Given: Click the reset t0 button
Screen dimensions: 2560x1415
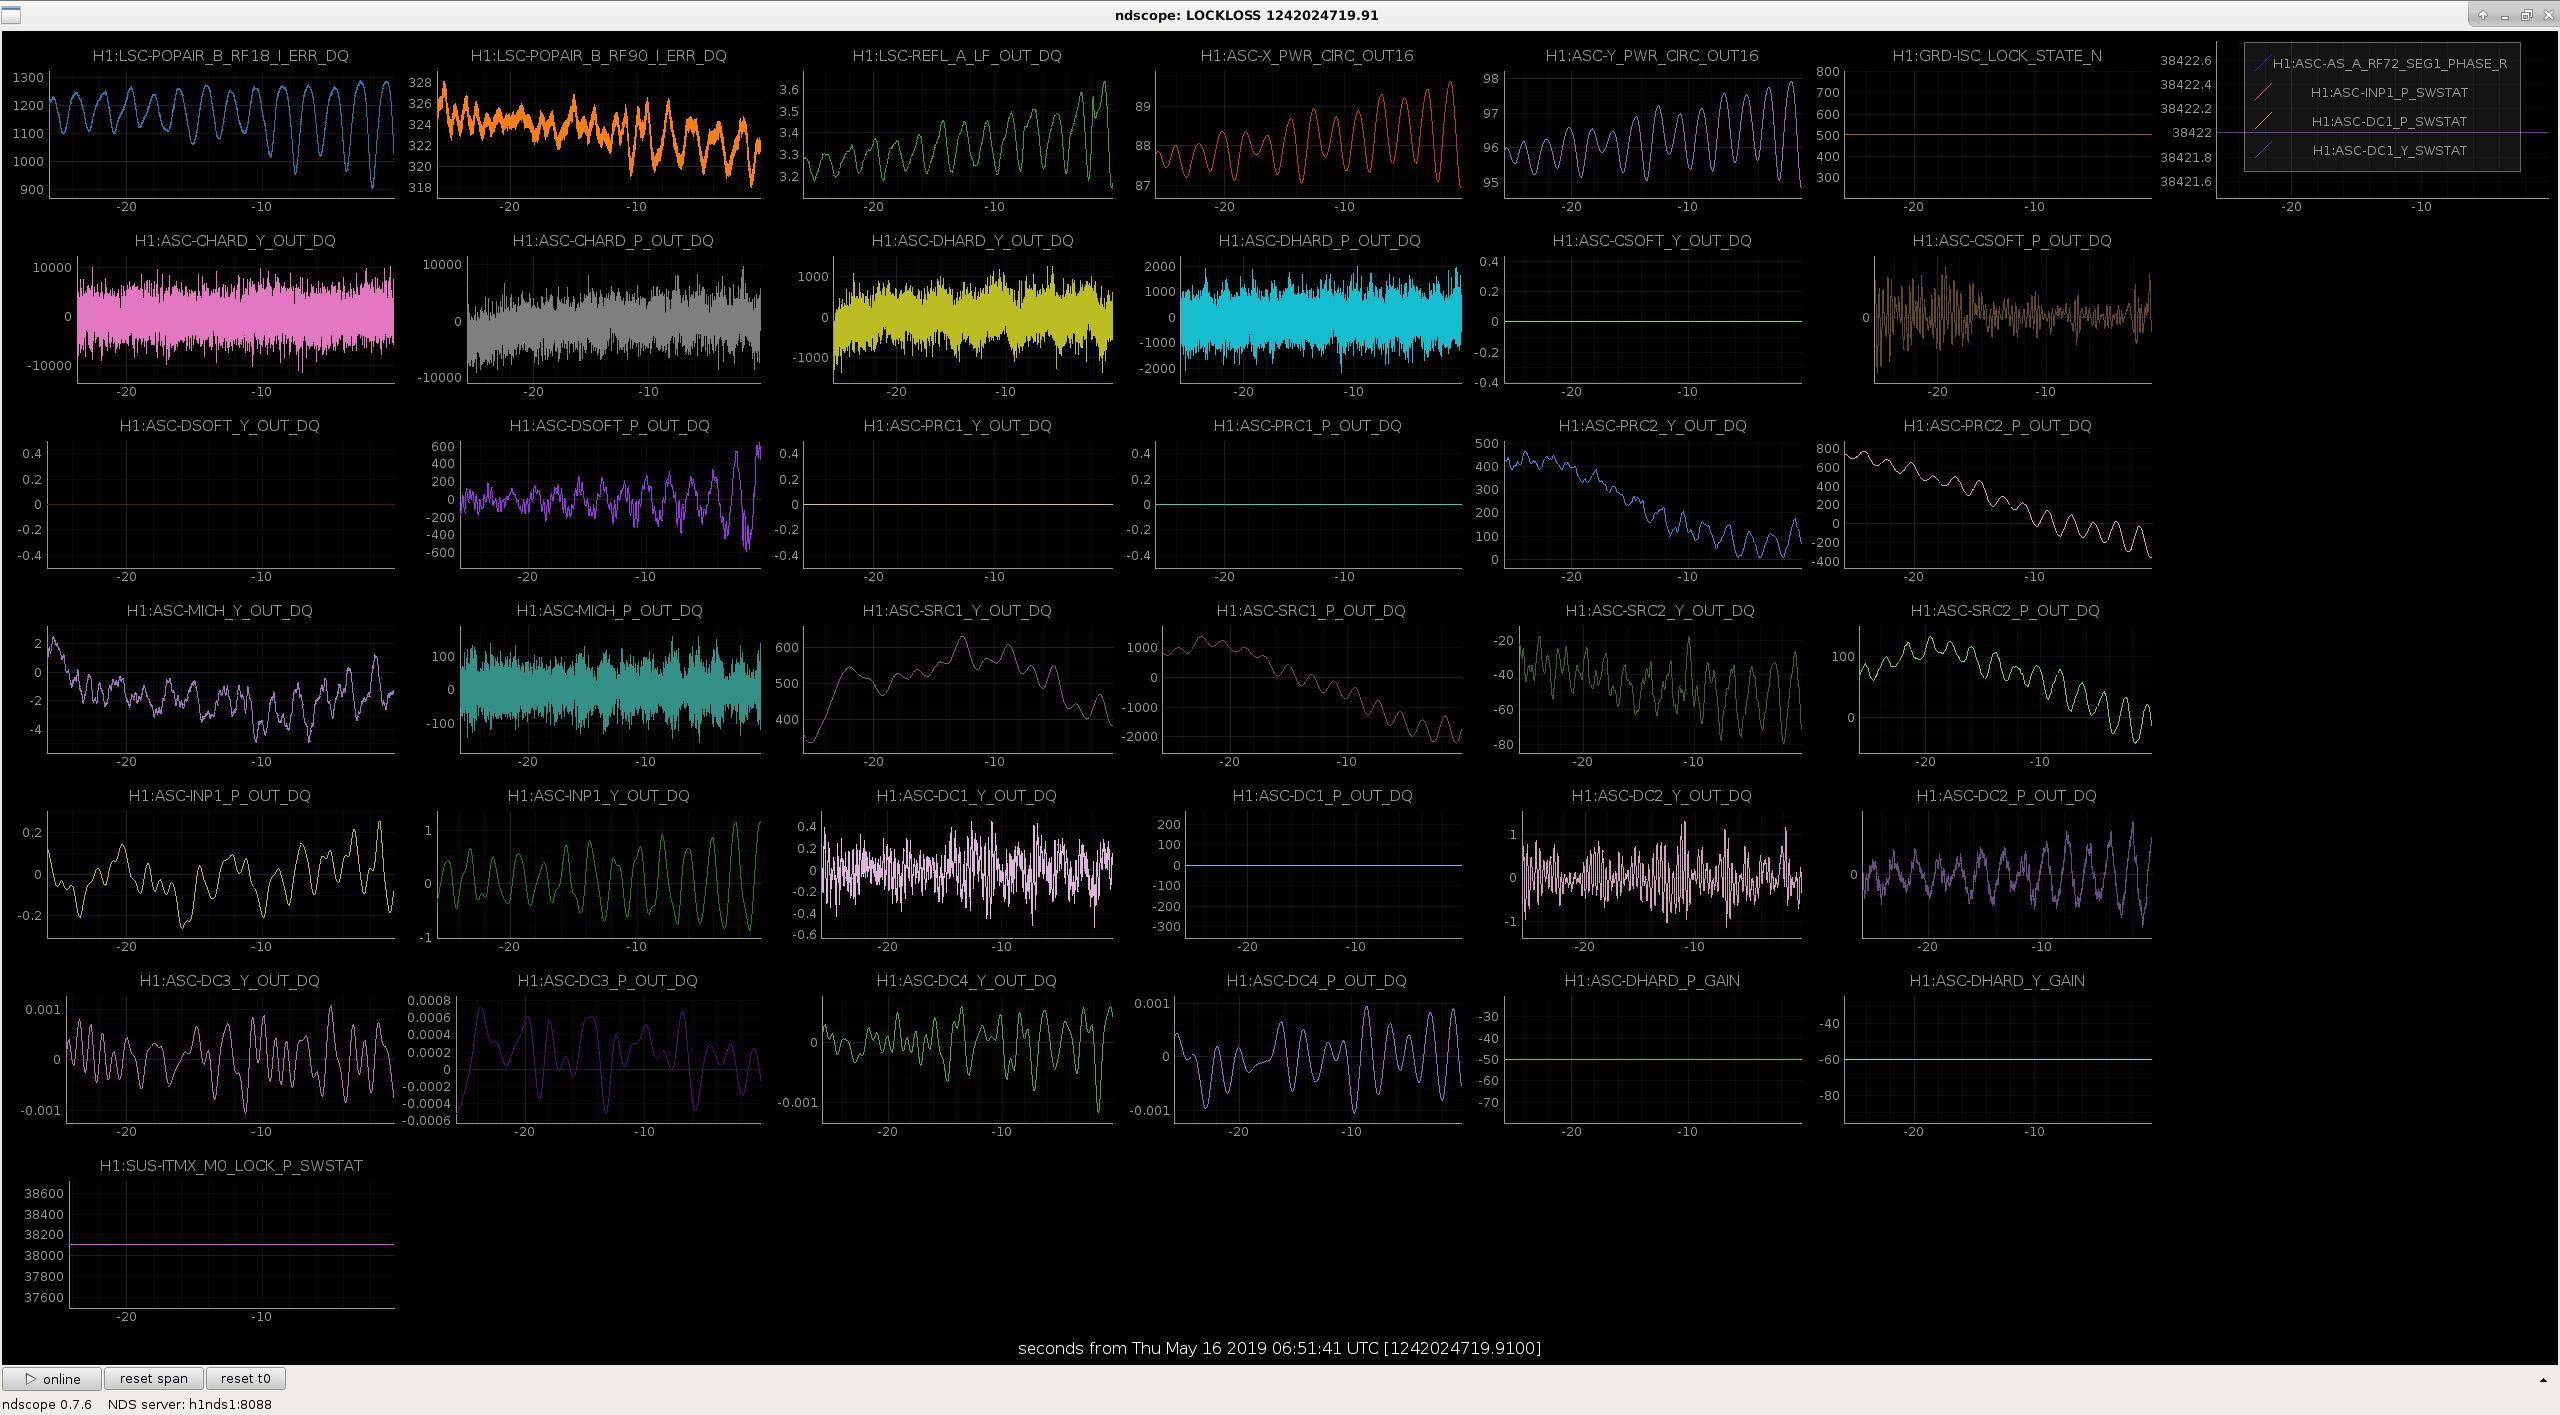Looking at the screenshot, I should click(246, 1378).
